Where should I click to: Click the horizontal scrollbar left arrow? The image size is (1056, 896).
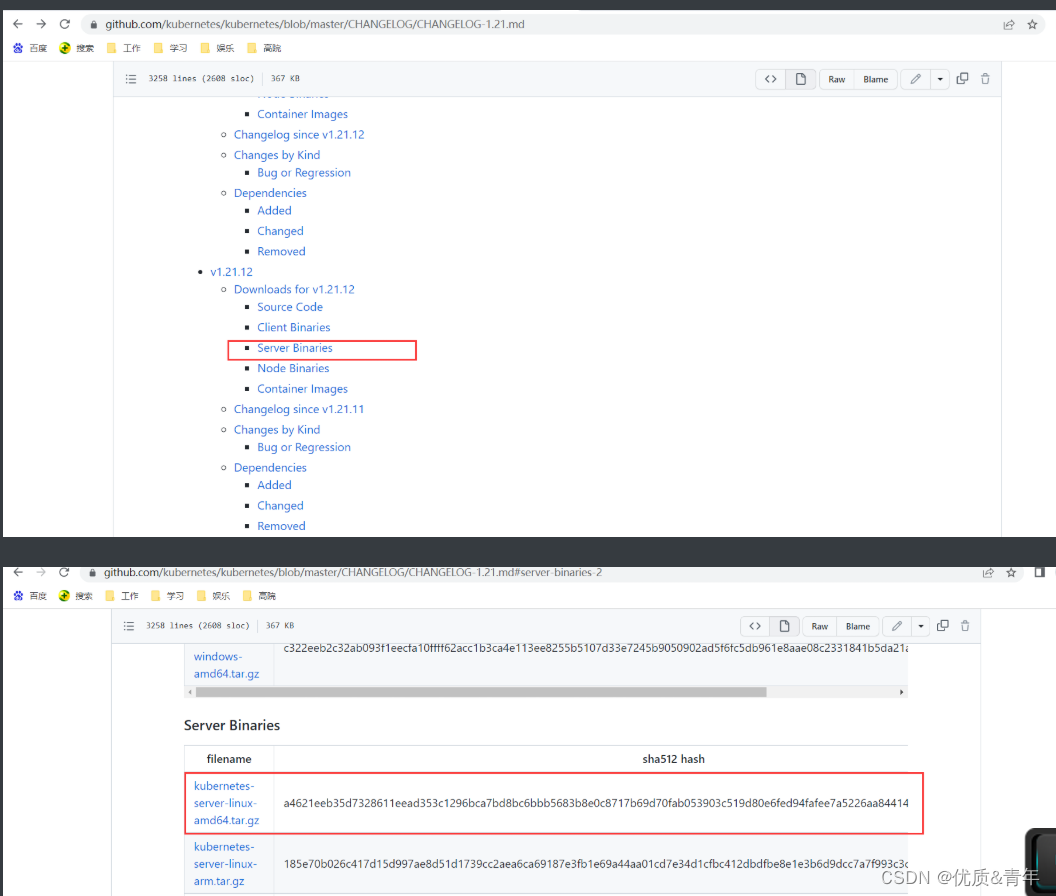[190, 692]
